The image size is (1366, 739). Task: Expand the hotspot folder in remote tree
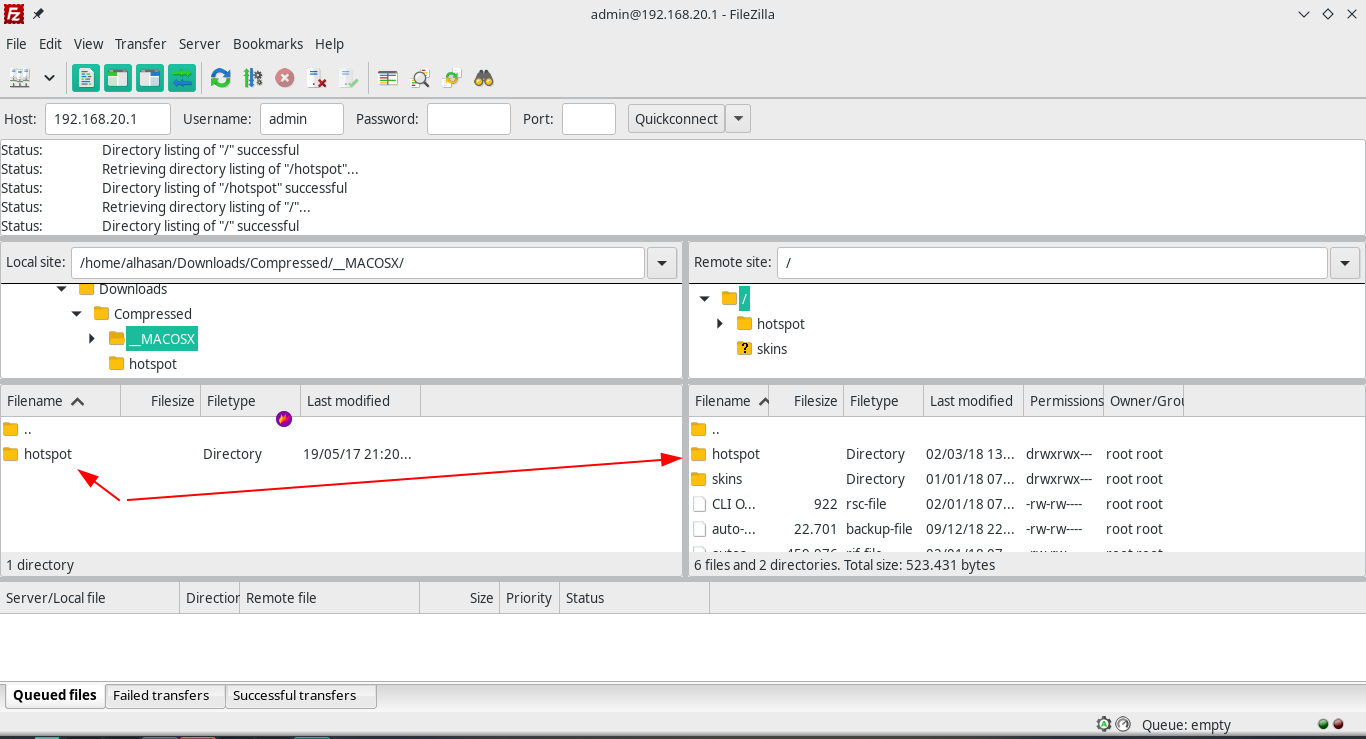[x=719, y=323]
